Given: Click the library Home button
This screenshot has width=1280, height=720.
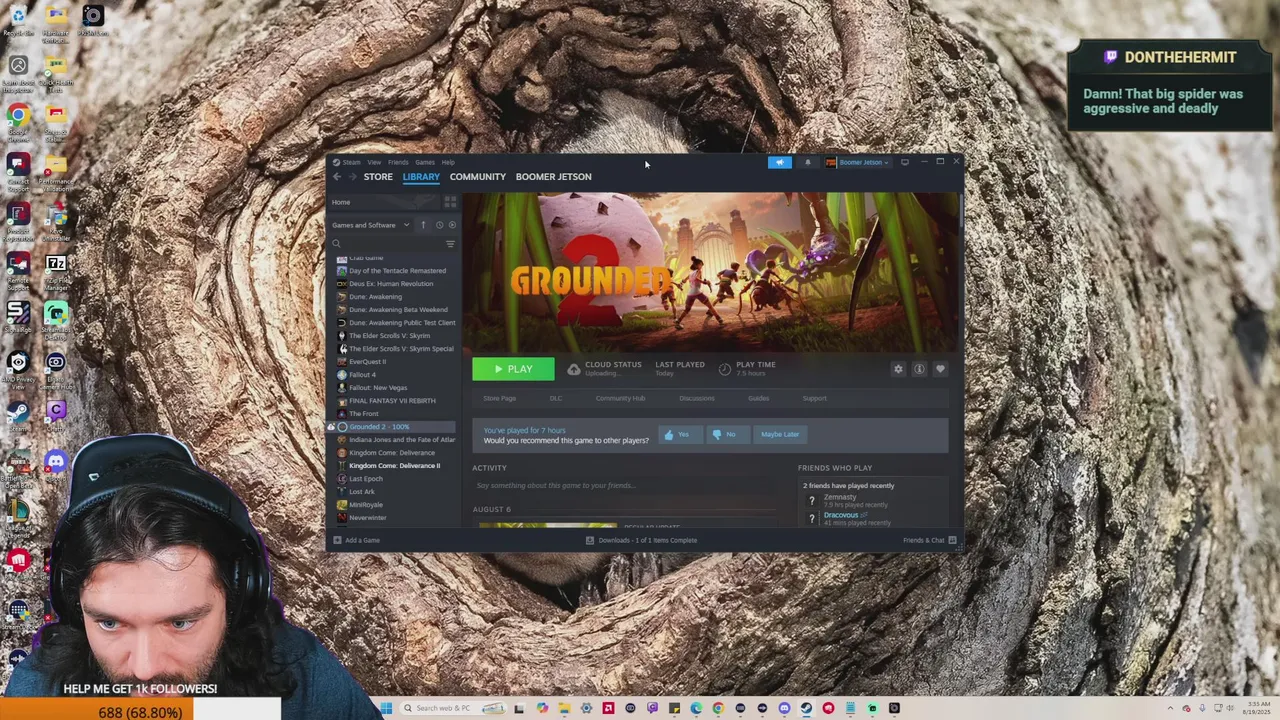Looking at the screenshot, I should click(385, 202).
